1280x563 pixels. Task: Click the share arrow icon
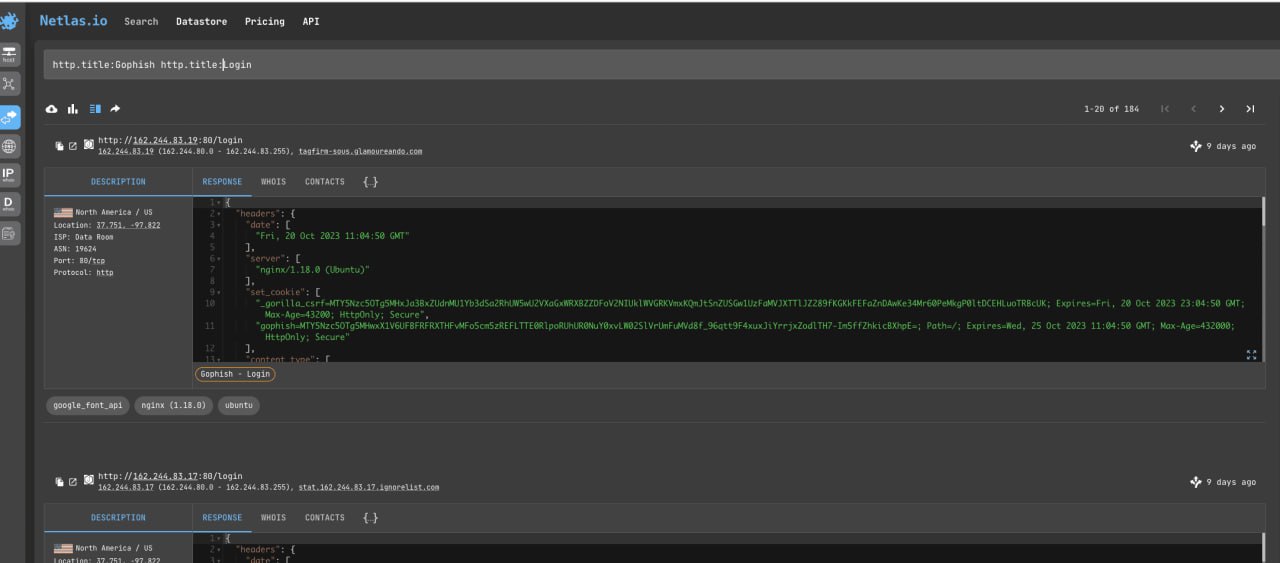(x=115, y=108)
